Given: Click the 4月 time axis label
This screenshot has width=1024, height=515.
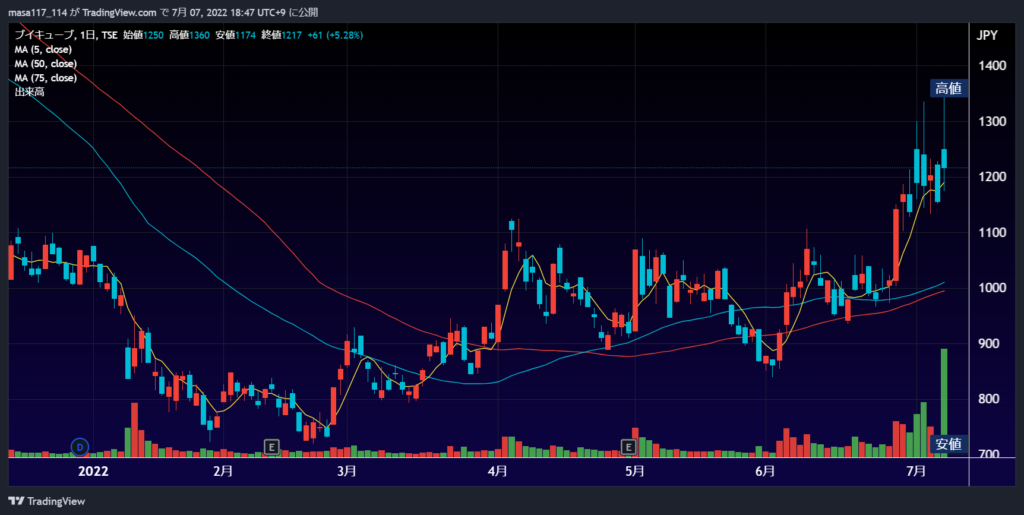Looking at the screenshot, I should 498,471.
